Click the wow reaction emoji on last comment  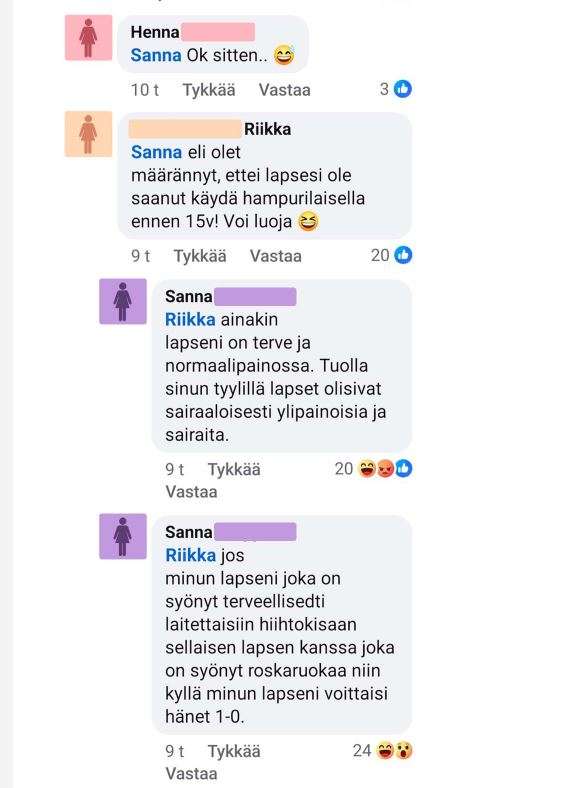403,750
